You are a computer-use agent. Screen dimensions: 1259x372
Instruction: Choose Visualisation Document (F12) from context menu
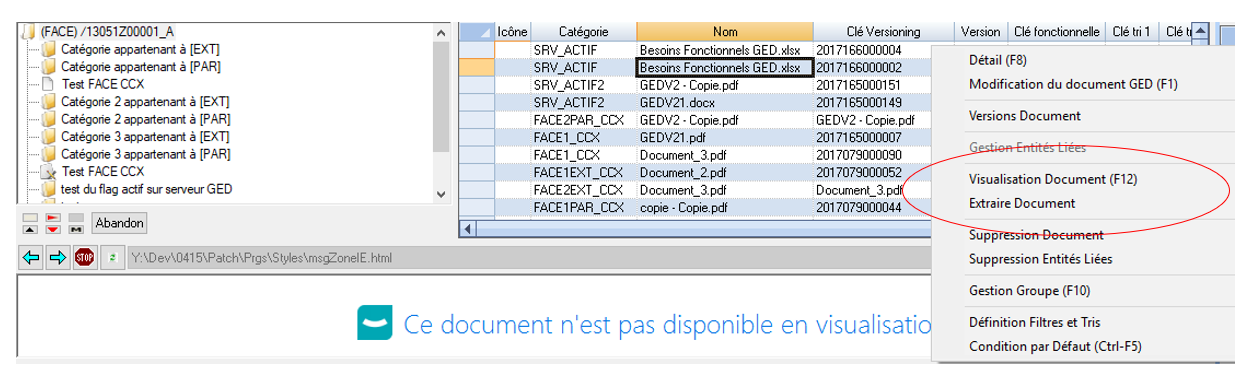tap(1053, 180)
